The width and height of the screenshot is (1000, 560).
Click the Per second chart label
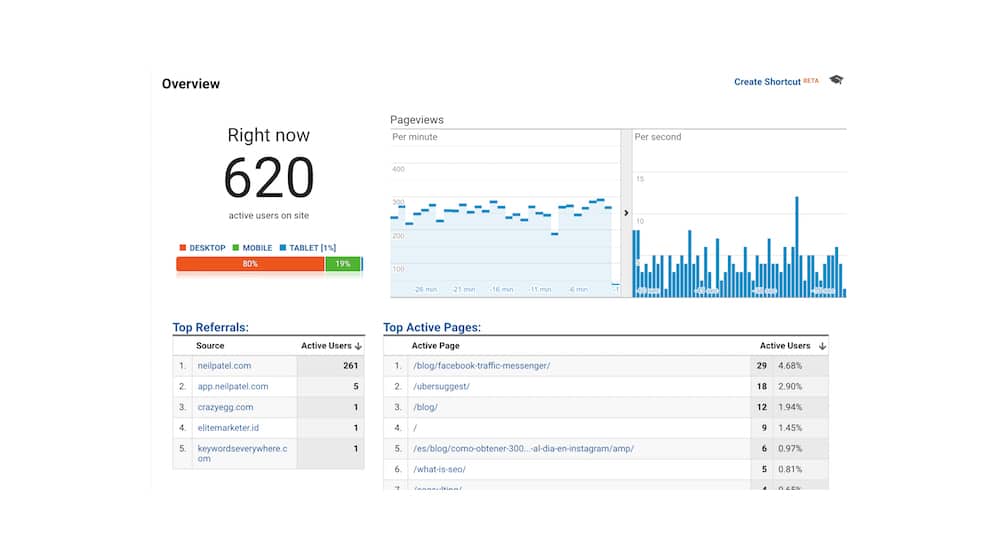pos(658,136)
